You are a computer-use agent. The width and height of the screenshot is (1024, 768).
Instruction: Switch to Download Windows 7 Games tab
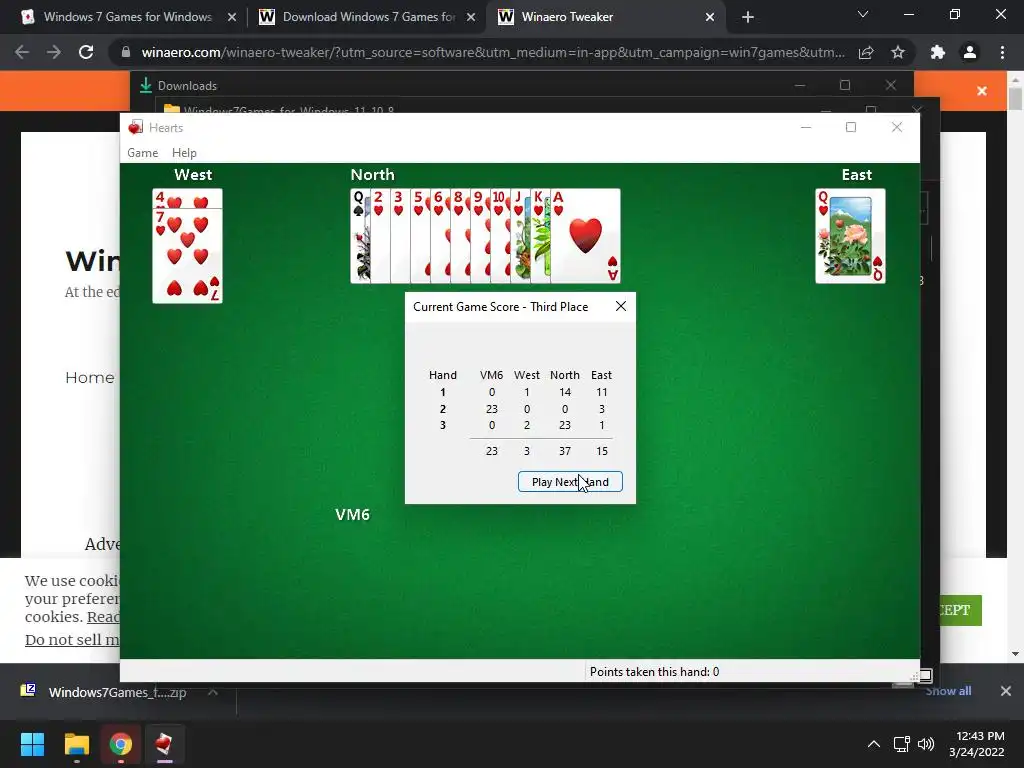pyautogui.click(x=368, y=17)
